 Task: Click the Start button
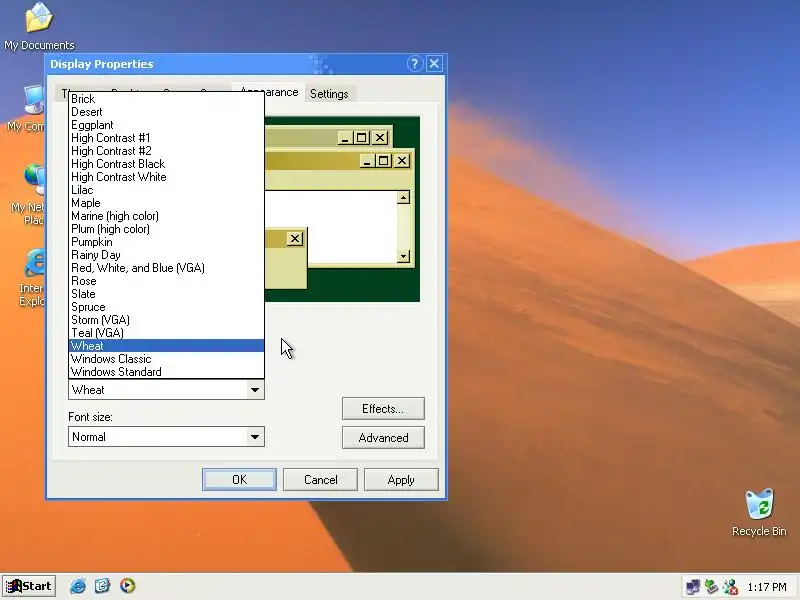pos(29,586)
